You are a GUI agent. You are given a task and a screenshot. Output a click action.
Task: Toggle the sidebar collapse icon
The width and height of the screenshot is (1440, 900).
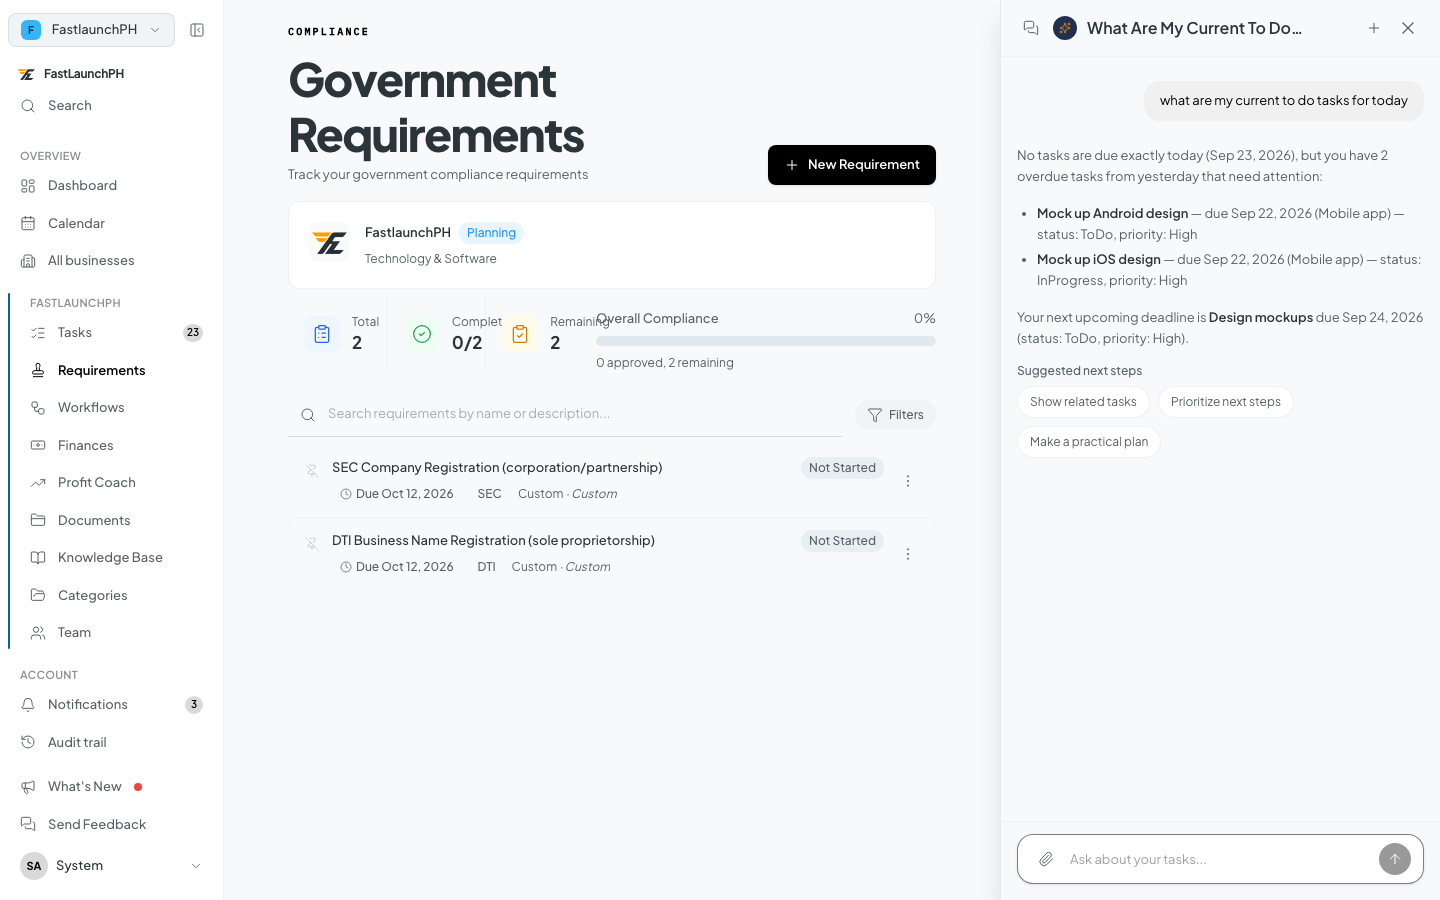[197, 30]
